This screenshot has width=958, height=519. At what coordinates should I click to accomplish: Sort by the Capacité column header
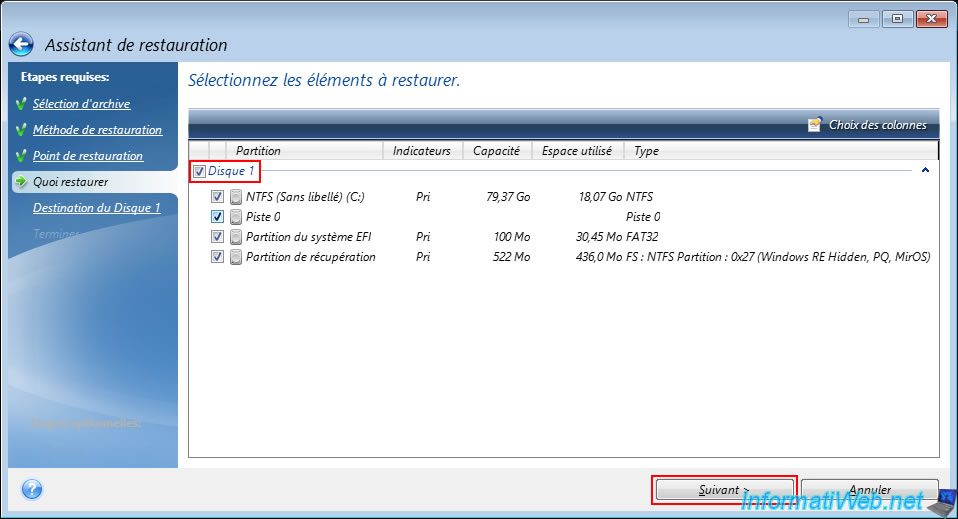(x=496, y=151)
